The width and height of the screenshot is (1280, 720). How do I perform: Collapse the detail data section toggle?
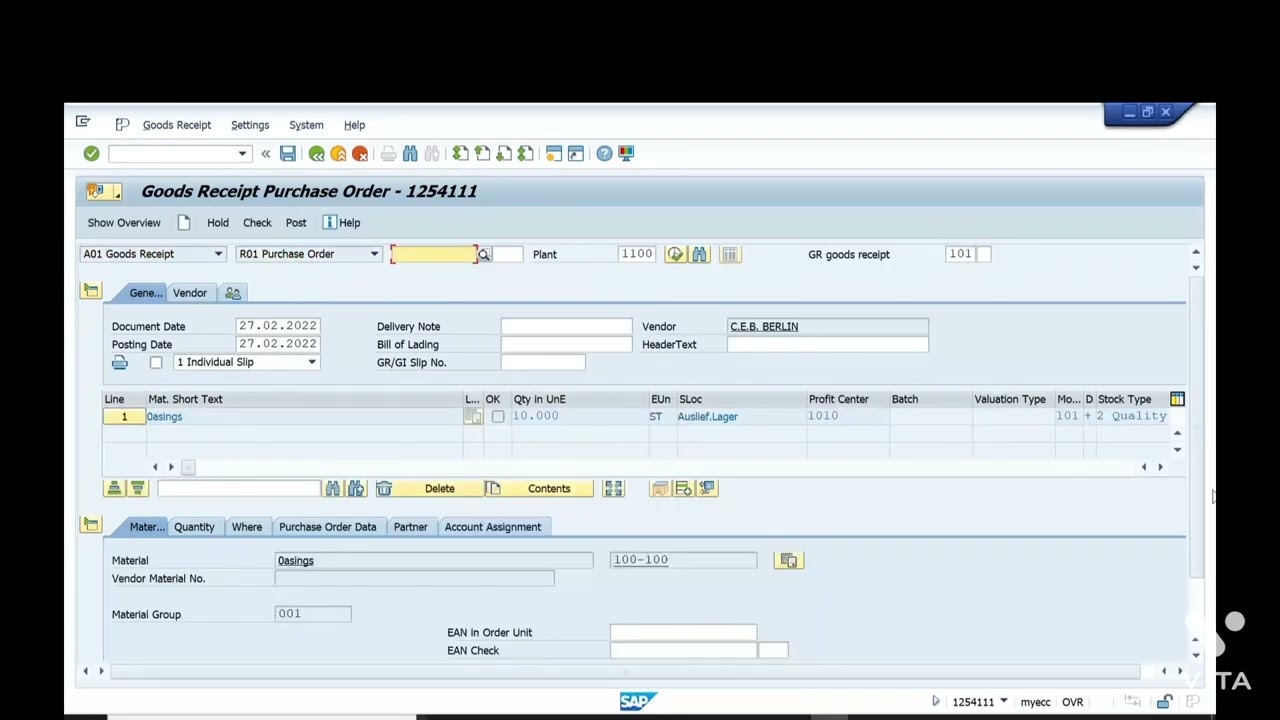pyautogui.click(x=91, y=524)
